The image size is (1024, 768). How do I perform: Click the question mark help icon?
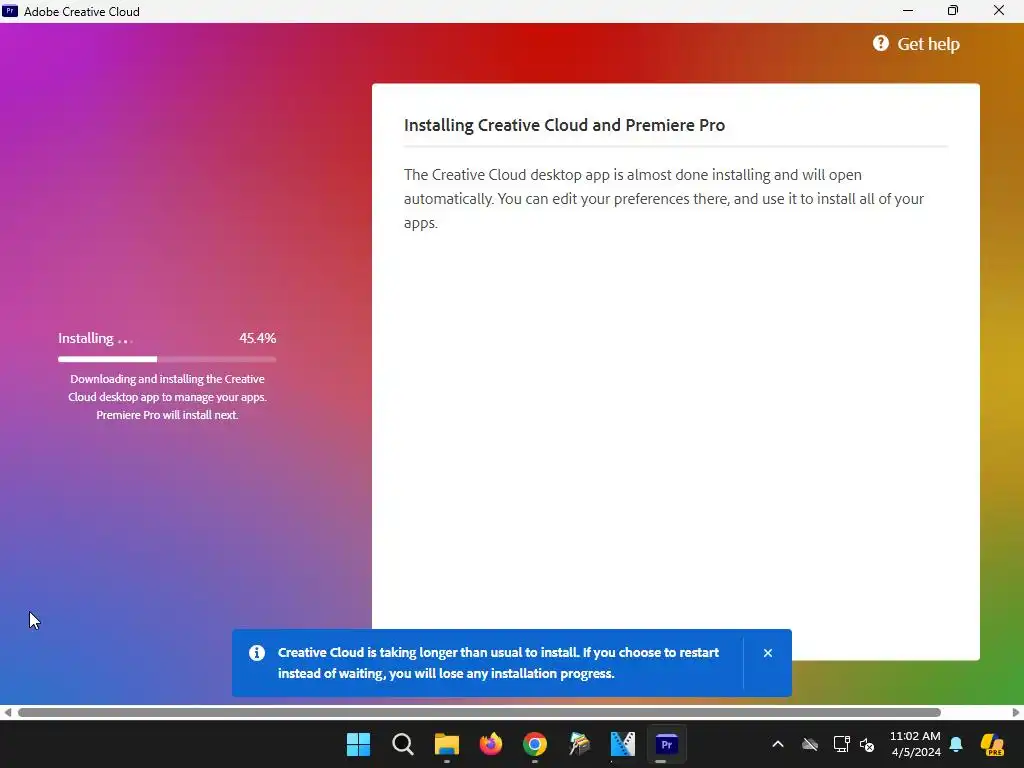(880, 43)
